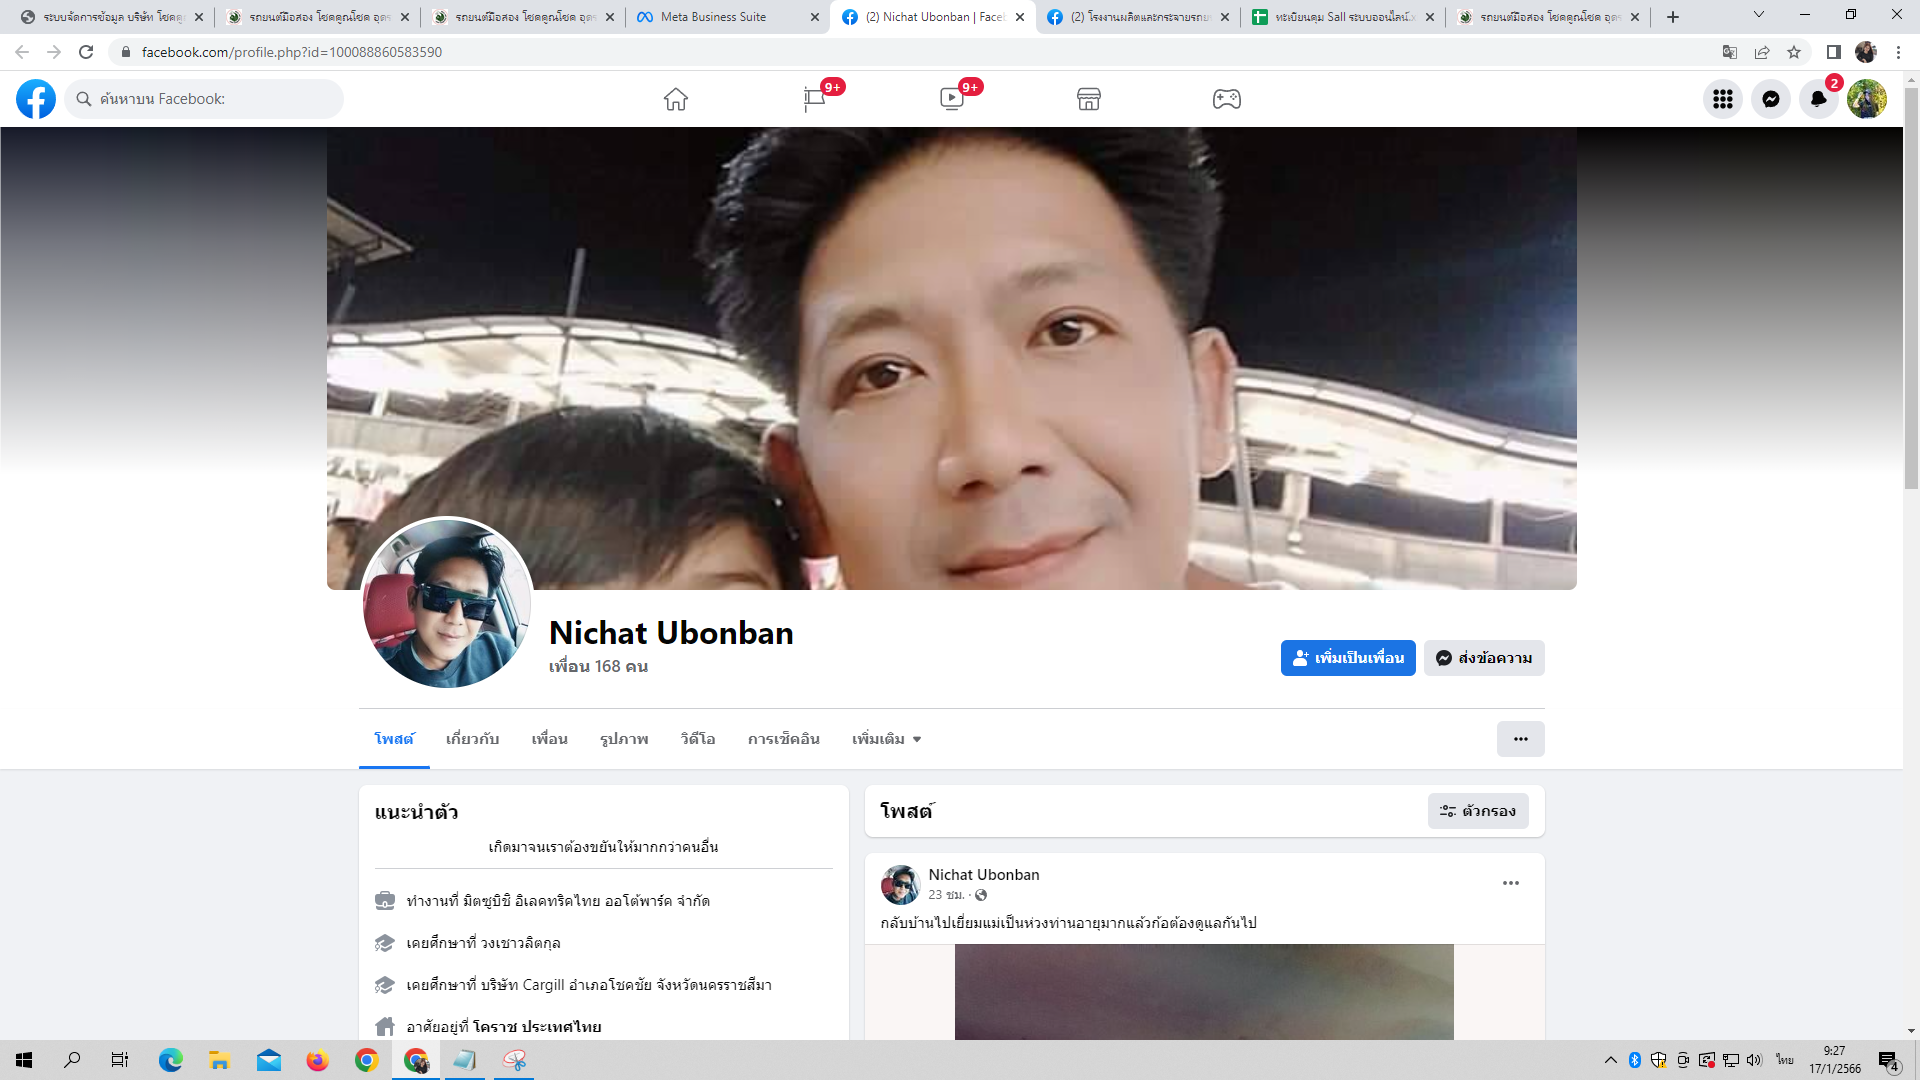Switch to เกี่ยวกับ tab

tap(472, 739)
